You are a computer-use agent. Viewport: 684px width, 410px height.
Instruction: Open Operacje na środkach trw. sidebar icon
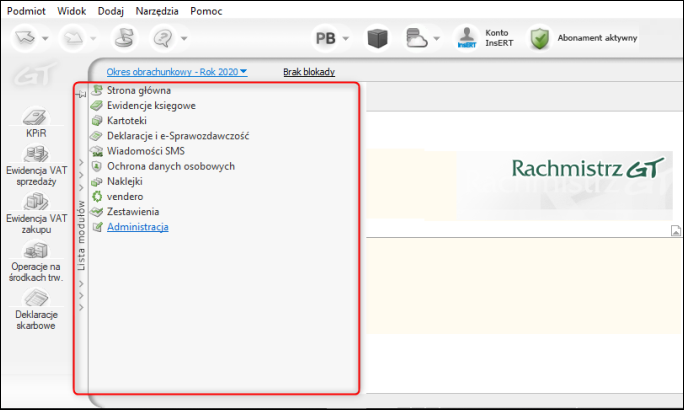click(x=36, y=262)
